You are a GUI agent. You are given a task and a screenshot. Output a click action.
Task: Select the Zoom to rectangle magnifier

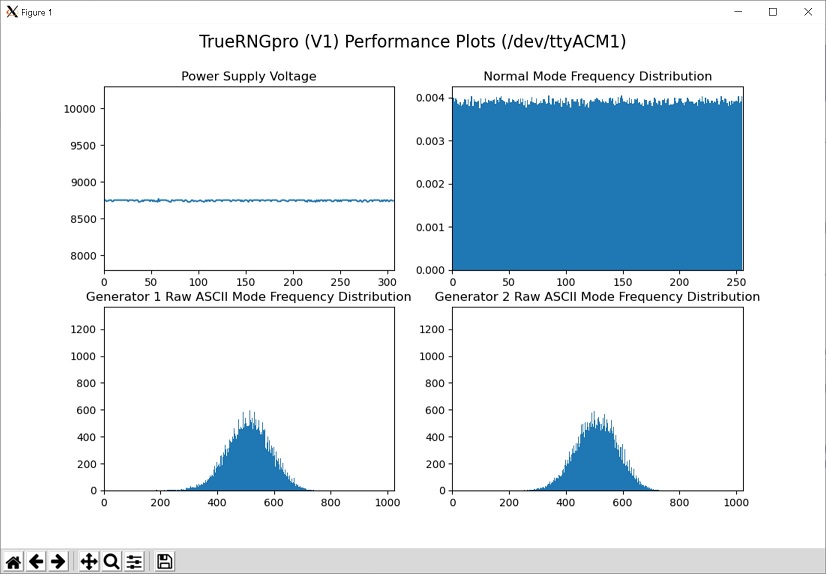click(x=111, y=561)
